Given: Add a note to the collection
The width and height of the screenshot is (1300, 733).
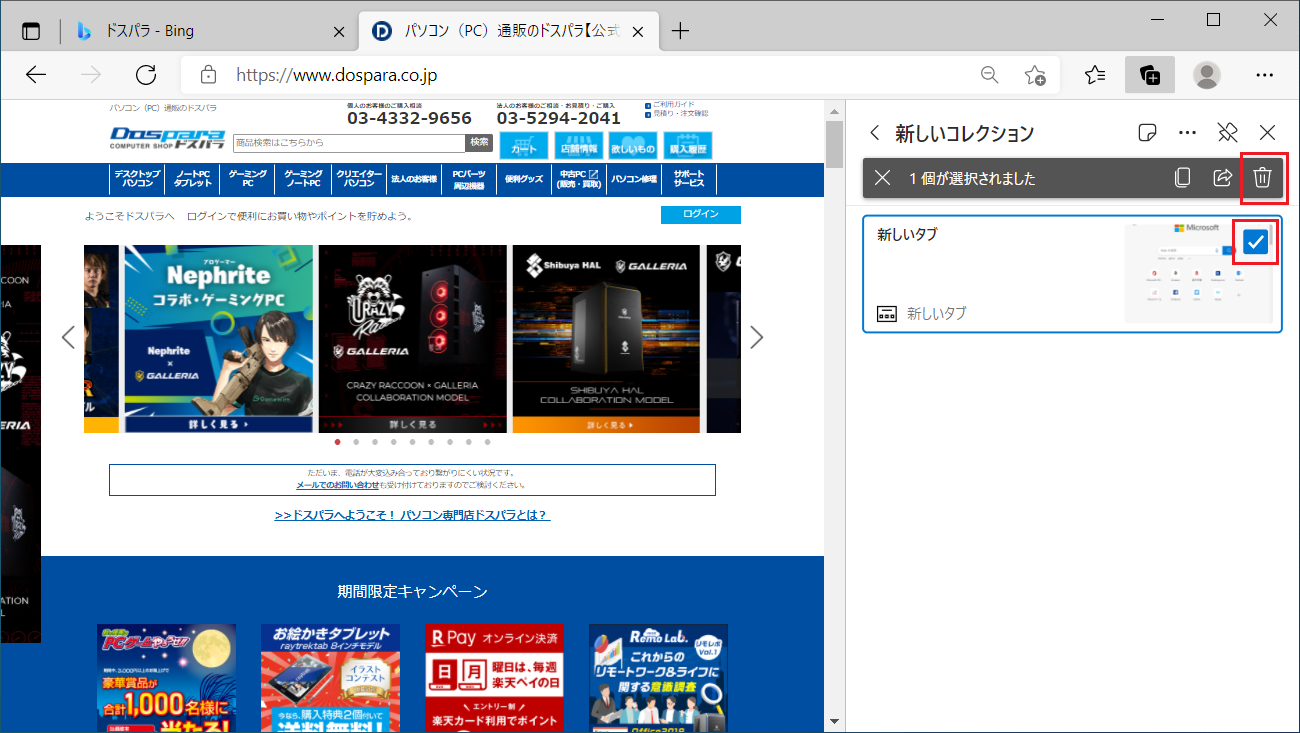Looking at the screenshot, I should [1148, 133].
